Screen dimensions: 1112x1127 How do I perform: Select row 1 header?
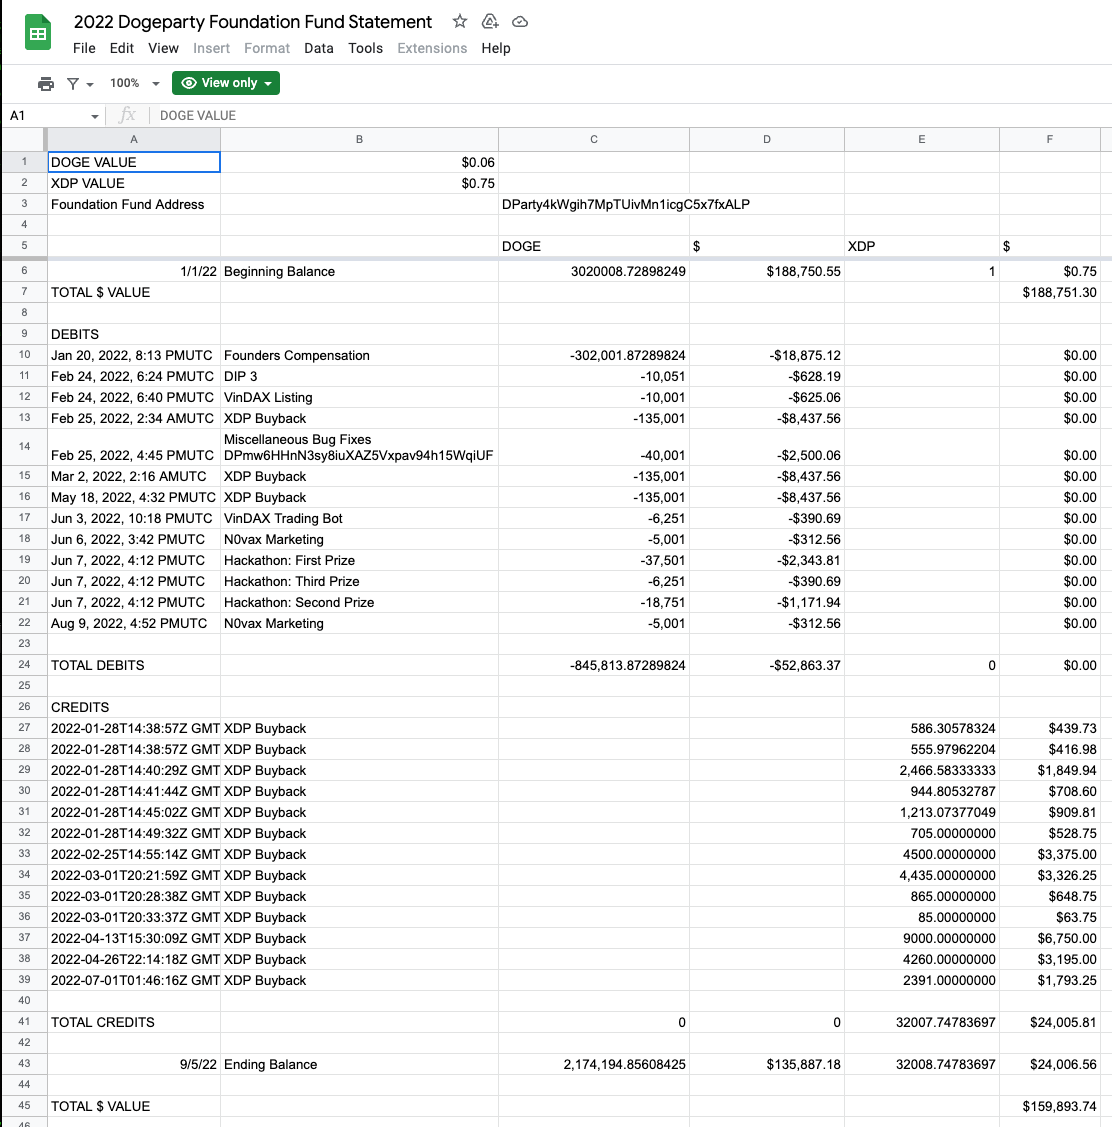[24, 162]
